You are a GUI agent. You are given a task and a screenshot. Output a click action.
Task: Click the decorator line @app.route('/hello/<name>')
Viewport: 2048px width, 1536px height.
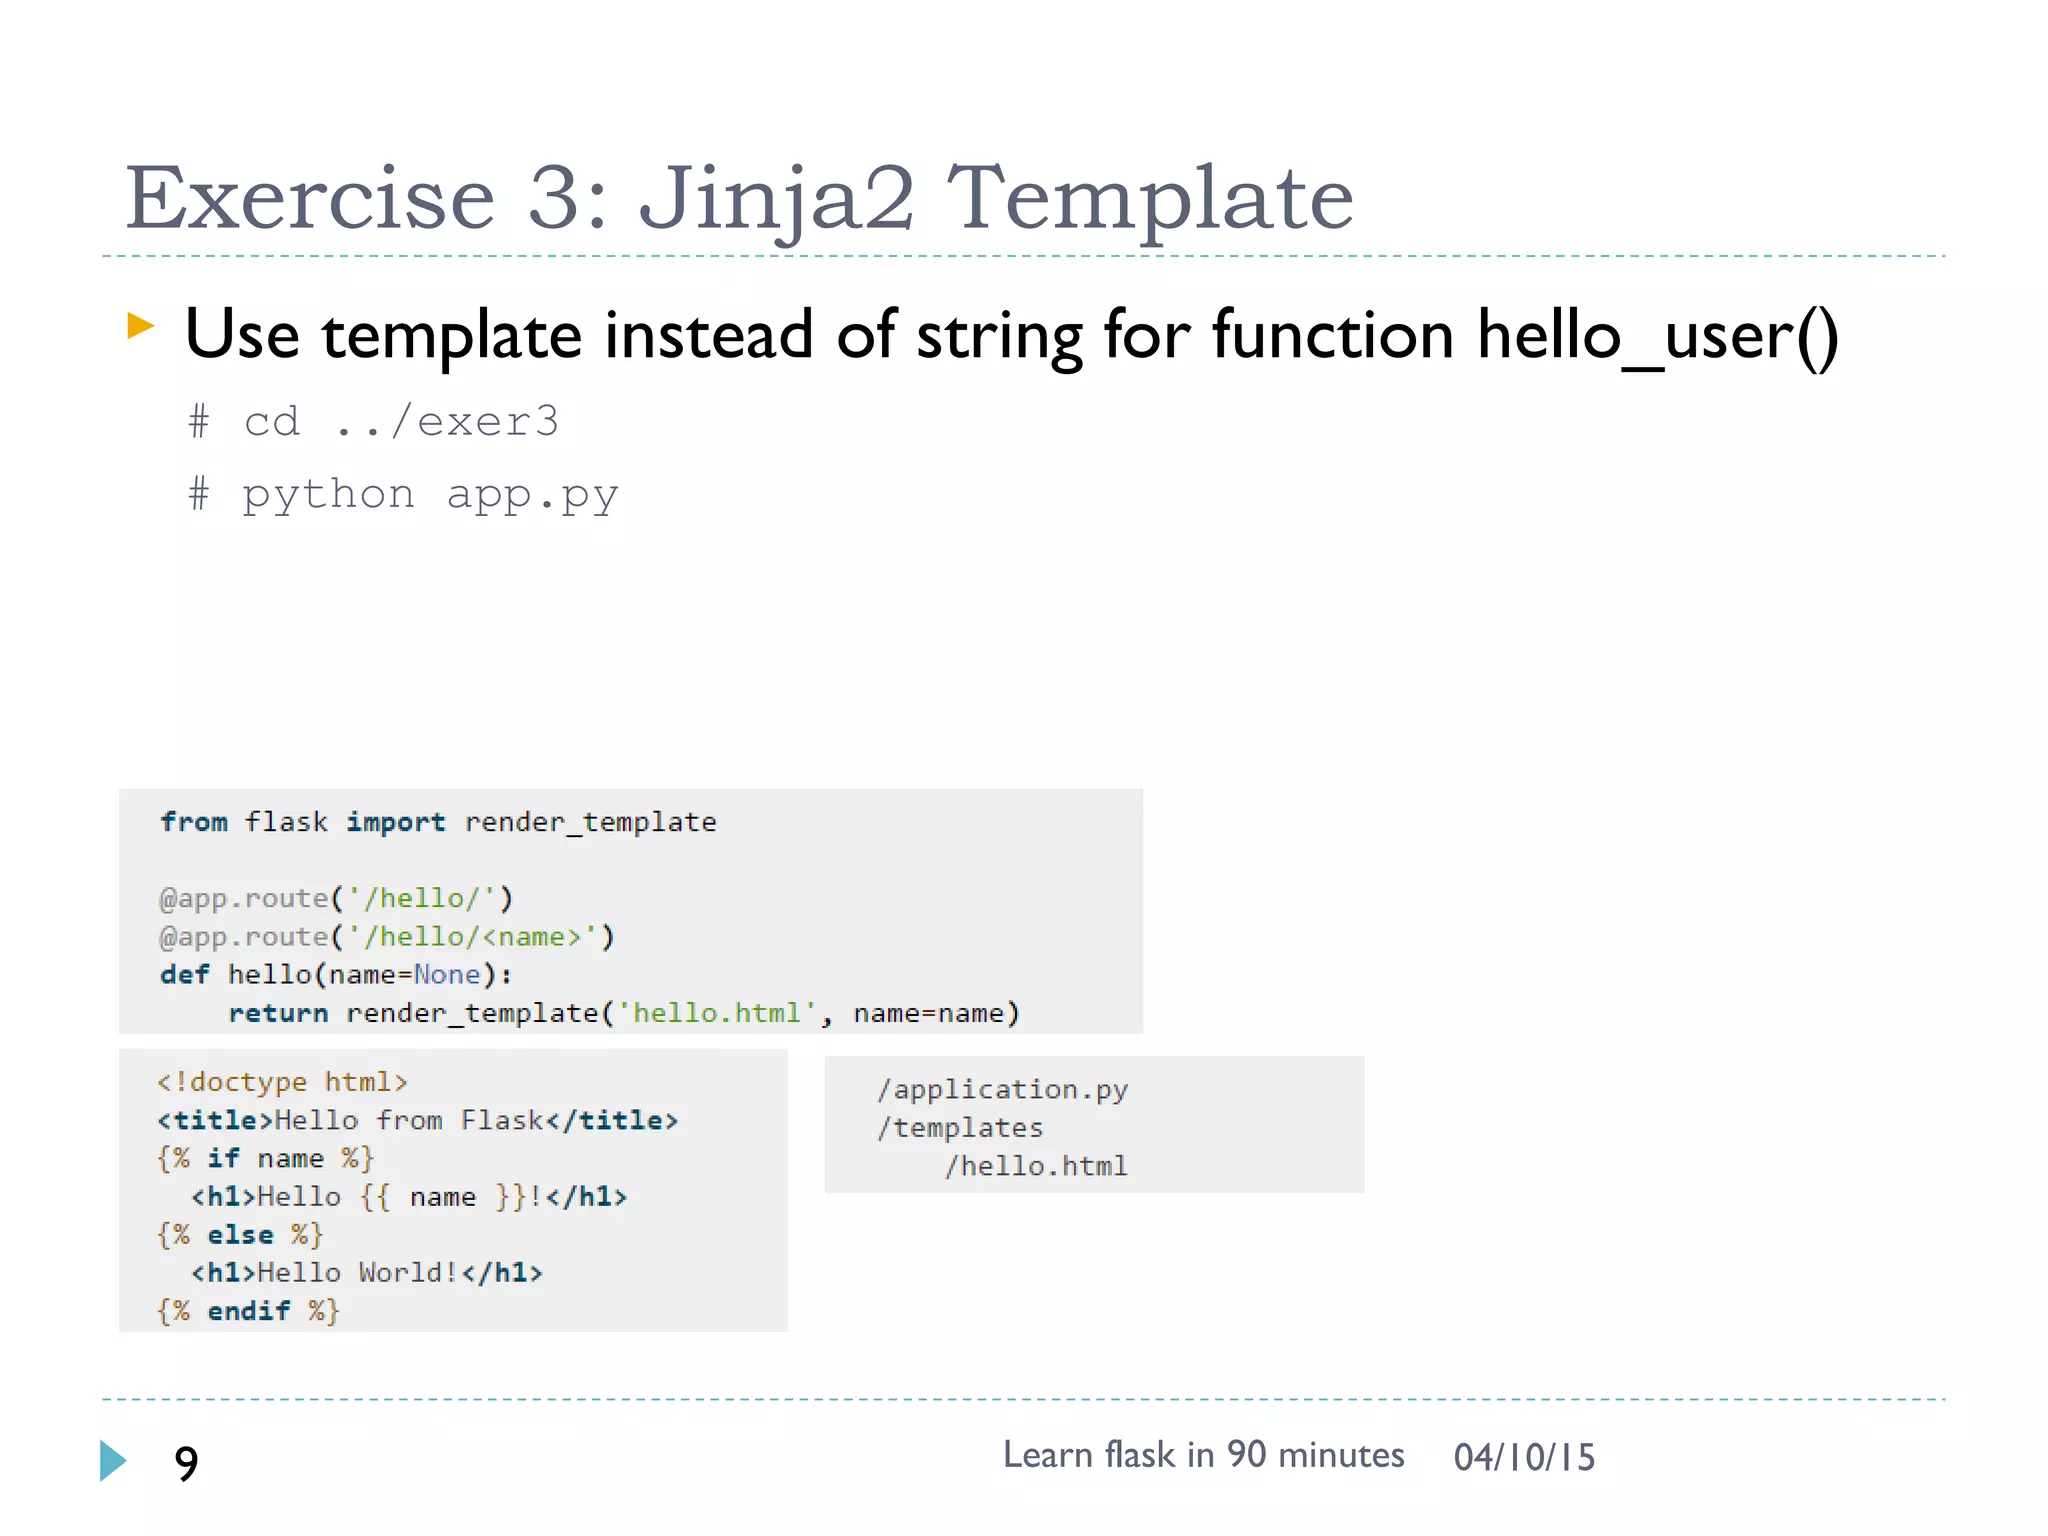(x=387, y=937)
